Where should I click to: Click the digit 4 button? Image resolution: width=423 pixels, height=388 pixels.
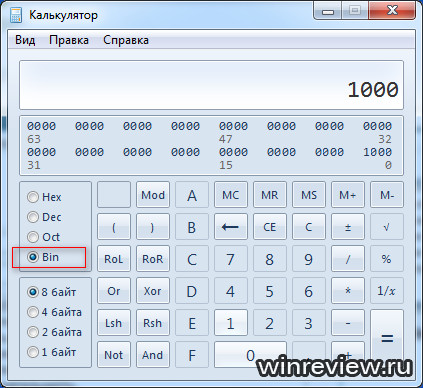click(231, 291)
